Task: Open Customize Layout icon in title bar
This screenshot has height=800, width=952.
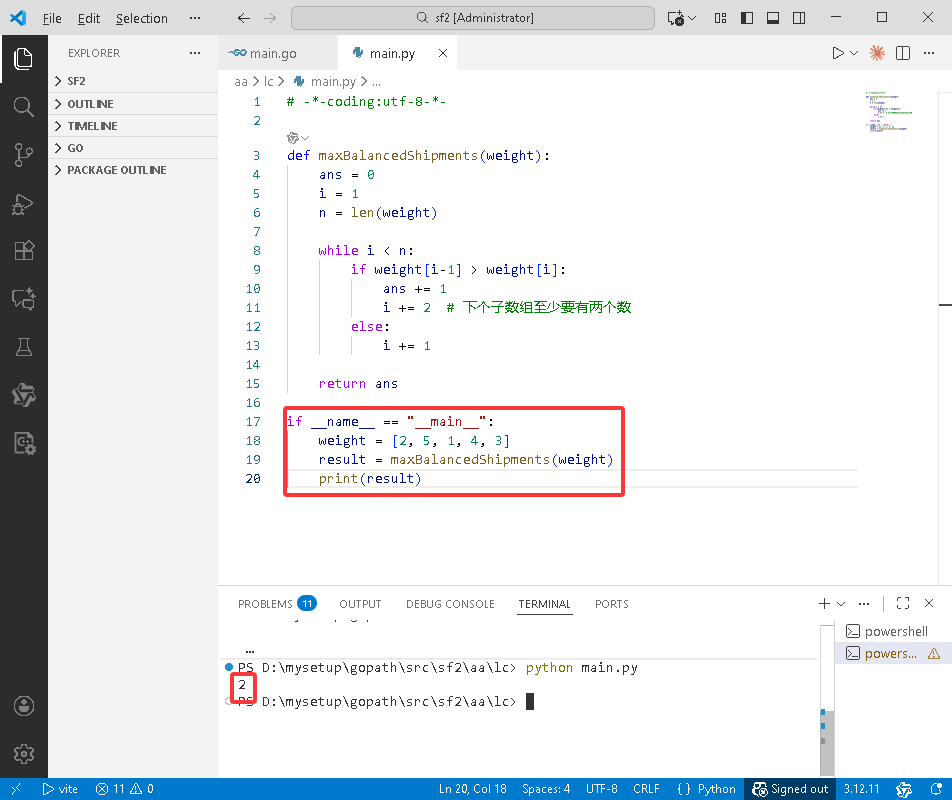Action: click(720, 18)
